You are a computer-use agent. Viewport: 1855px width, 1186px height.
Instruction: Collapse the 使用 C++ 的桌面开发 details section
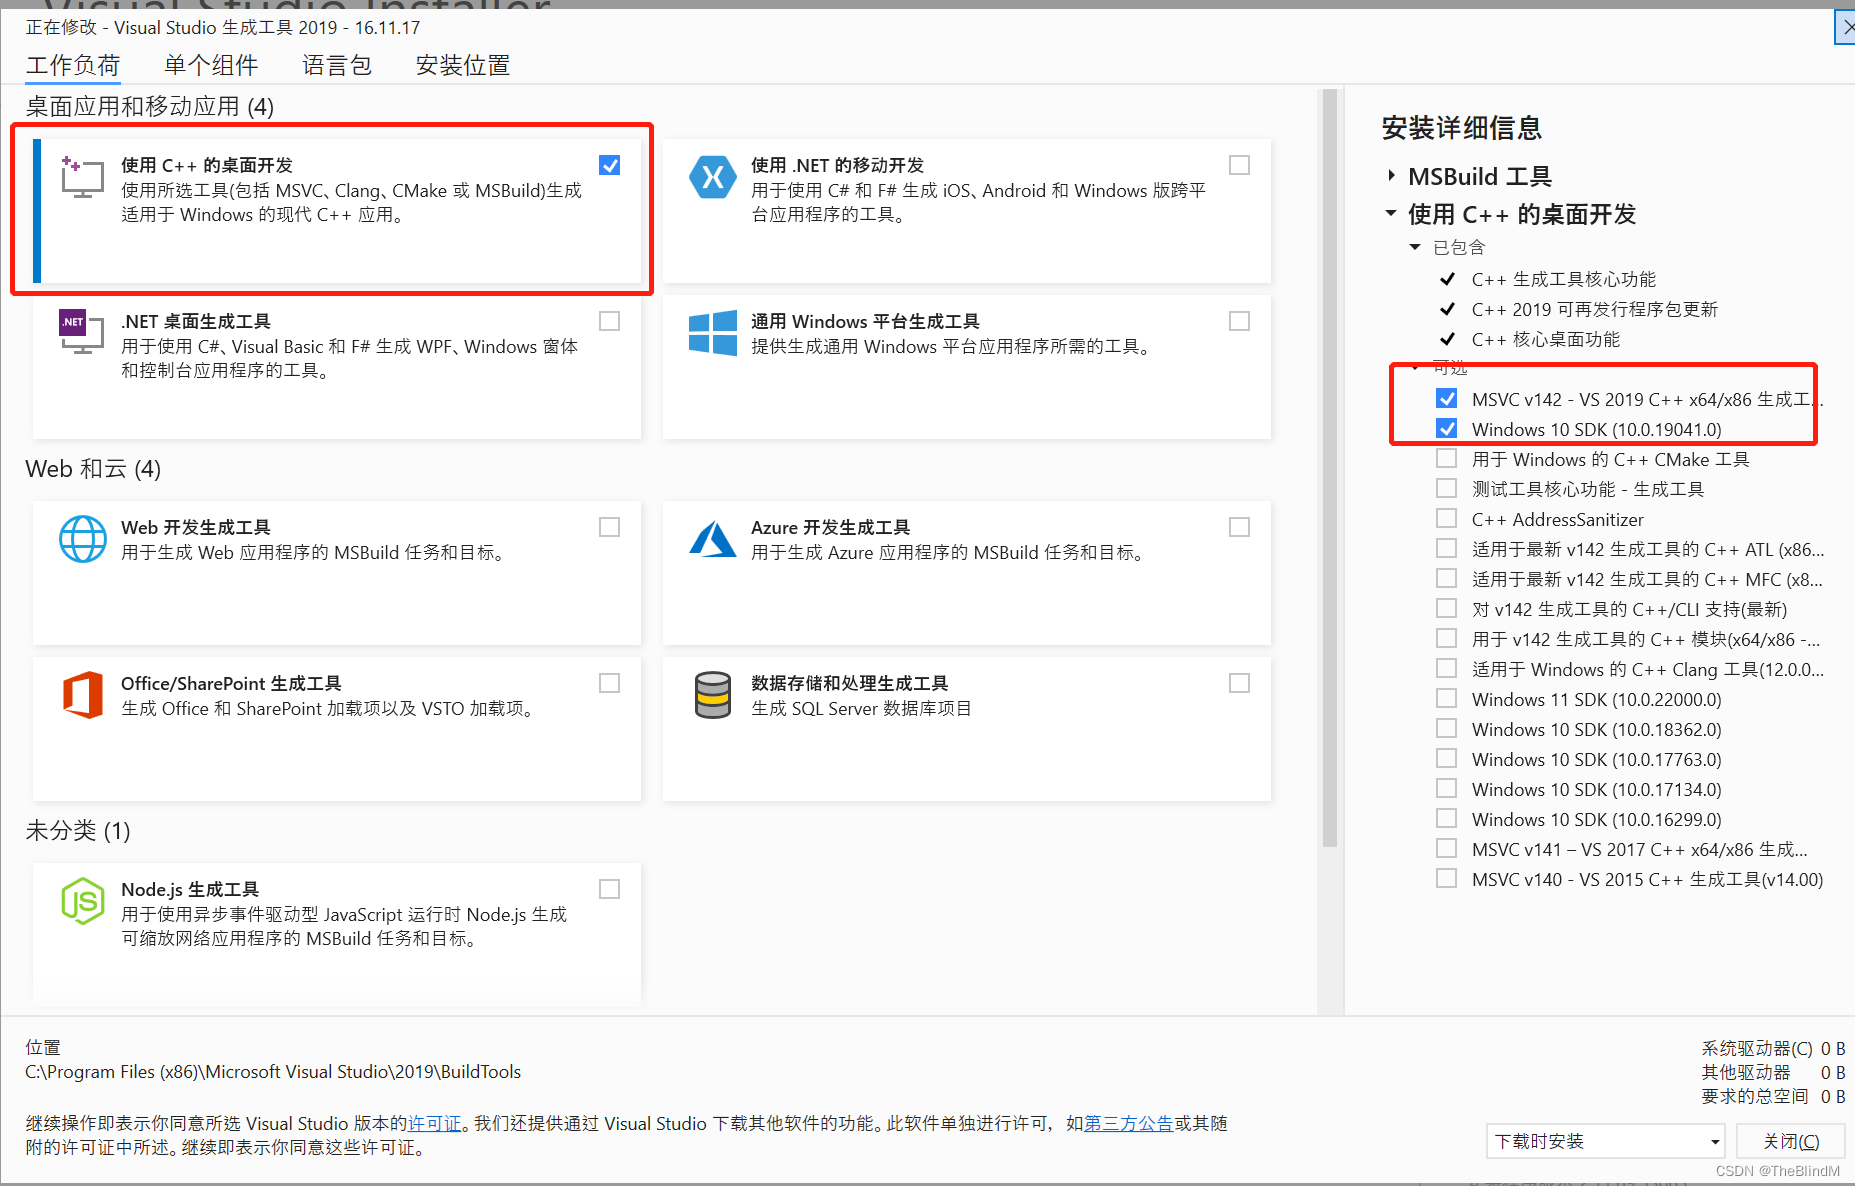click(1391, 213)
